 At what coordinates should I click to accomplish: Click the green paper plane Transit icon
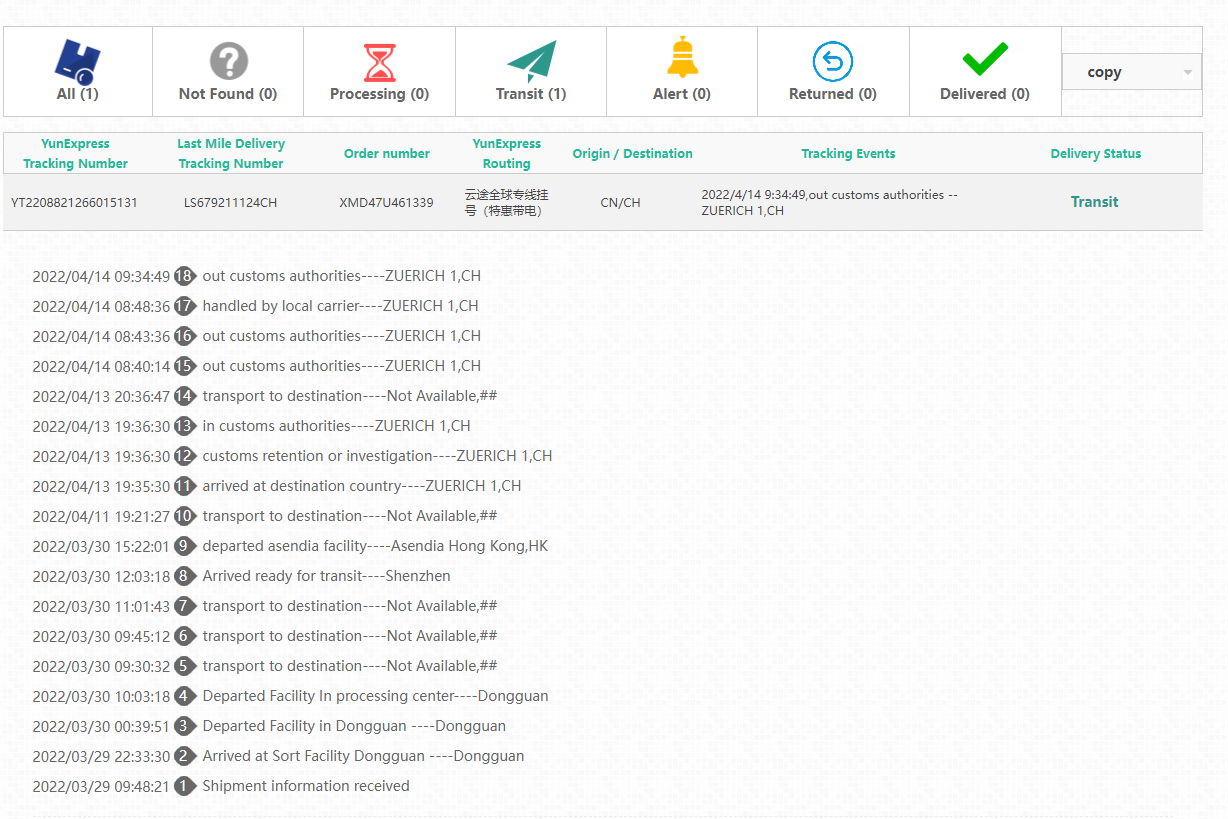tap(531, 62)
